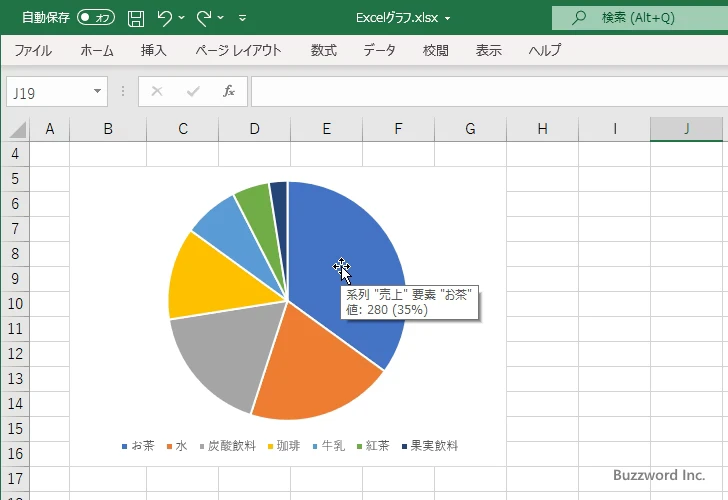Click the dark navy 果実飲料 pie slice
Screen dimensions: 728x500
(280, 209)
